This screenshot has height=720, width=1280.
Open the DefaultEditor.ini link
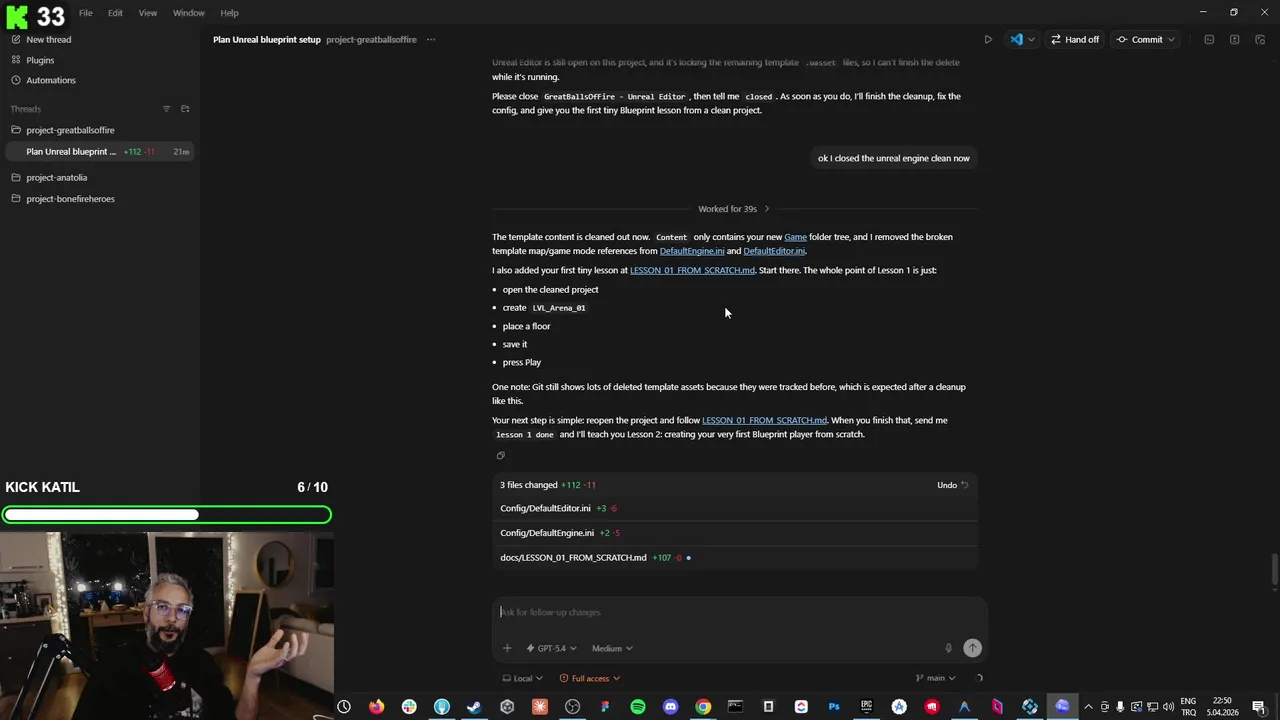pos(774,251)
